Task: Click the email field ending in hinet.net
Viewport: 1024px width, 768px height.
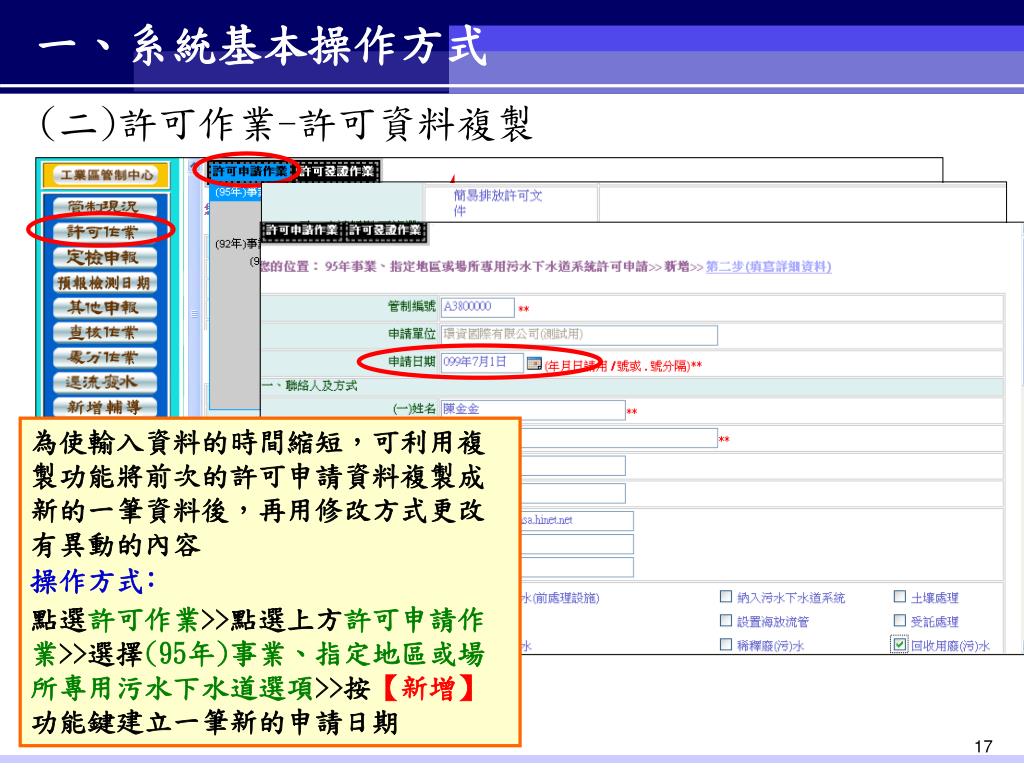Action: click(577, 520)
